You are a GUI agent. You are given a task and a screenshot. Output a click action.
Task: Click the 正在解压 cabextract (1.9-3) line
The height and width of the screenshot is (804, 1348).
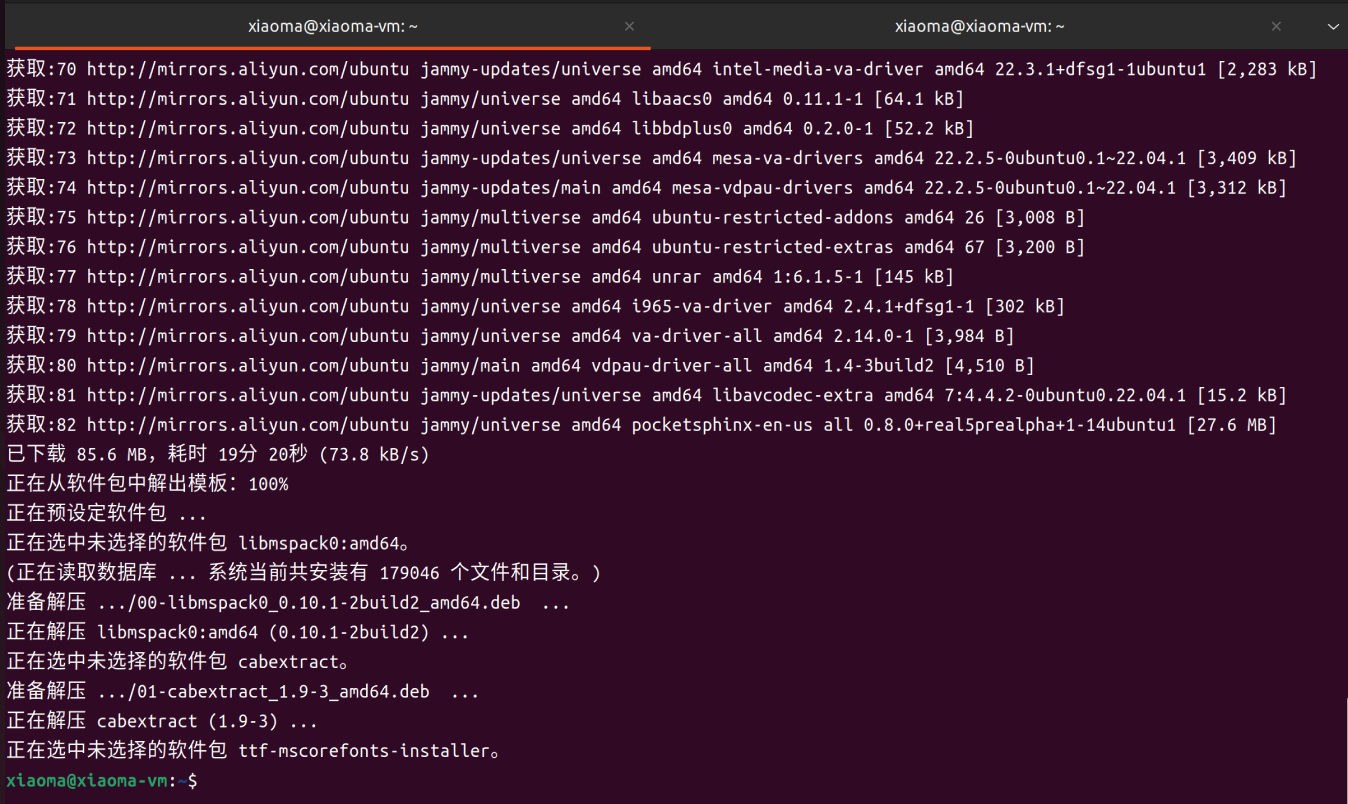tap(162, 721)
